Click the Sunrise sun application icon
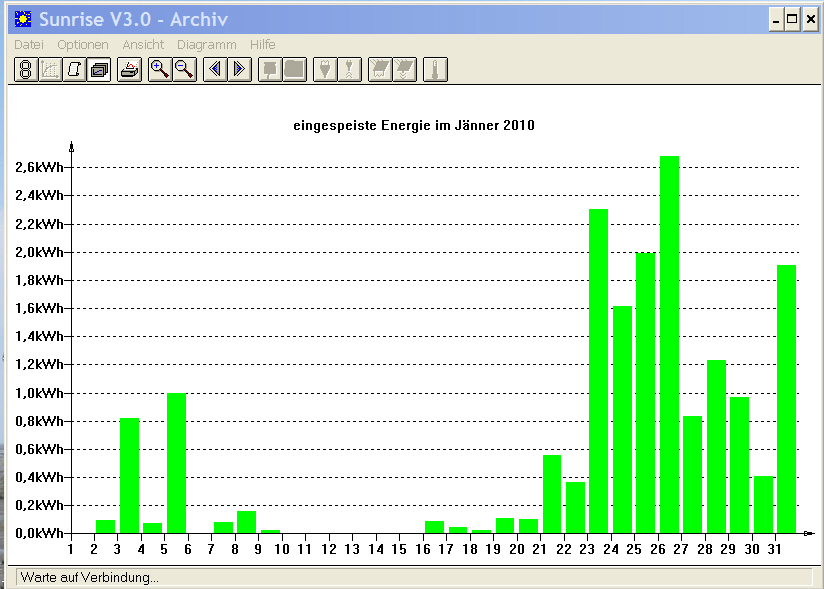This screenshot has height=589, width=824. (x=23, y=19)
